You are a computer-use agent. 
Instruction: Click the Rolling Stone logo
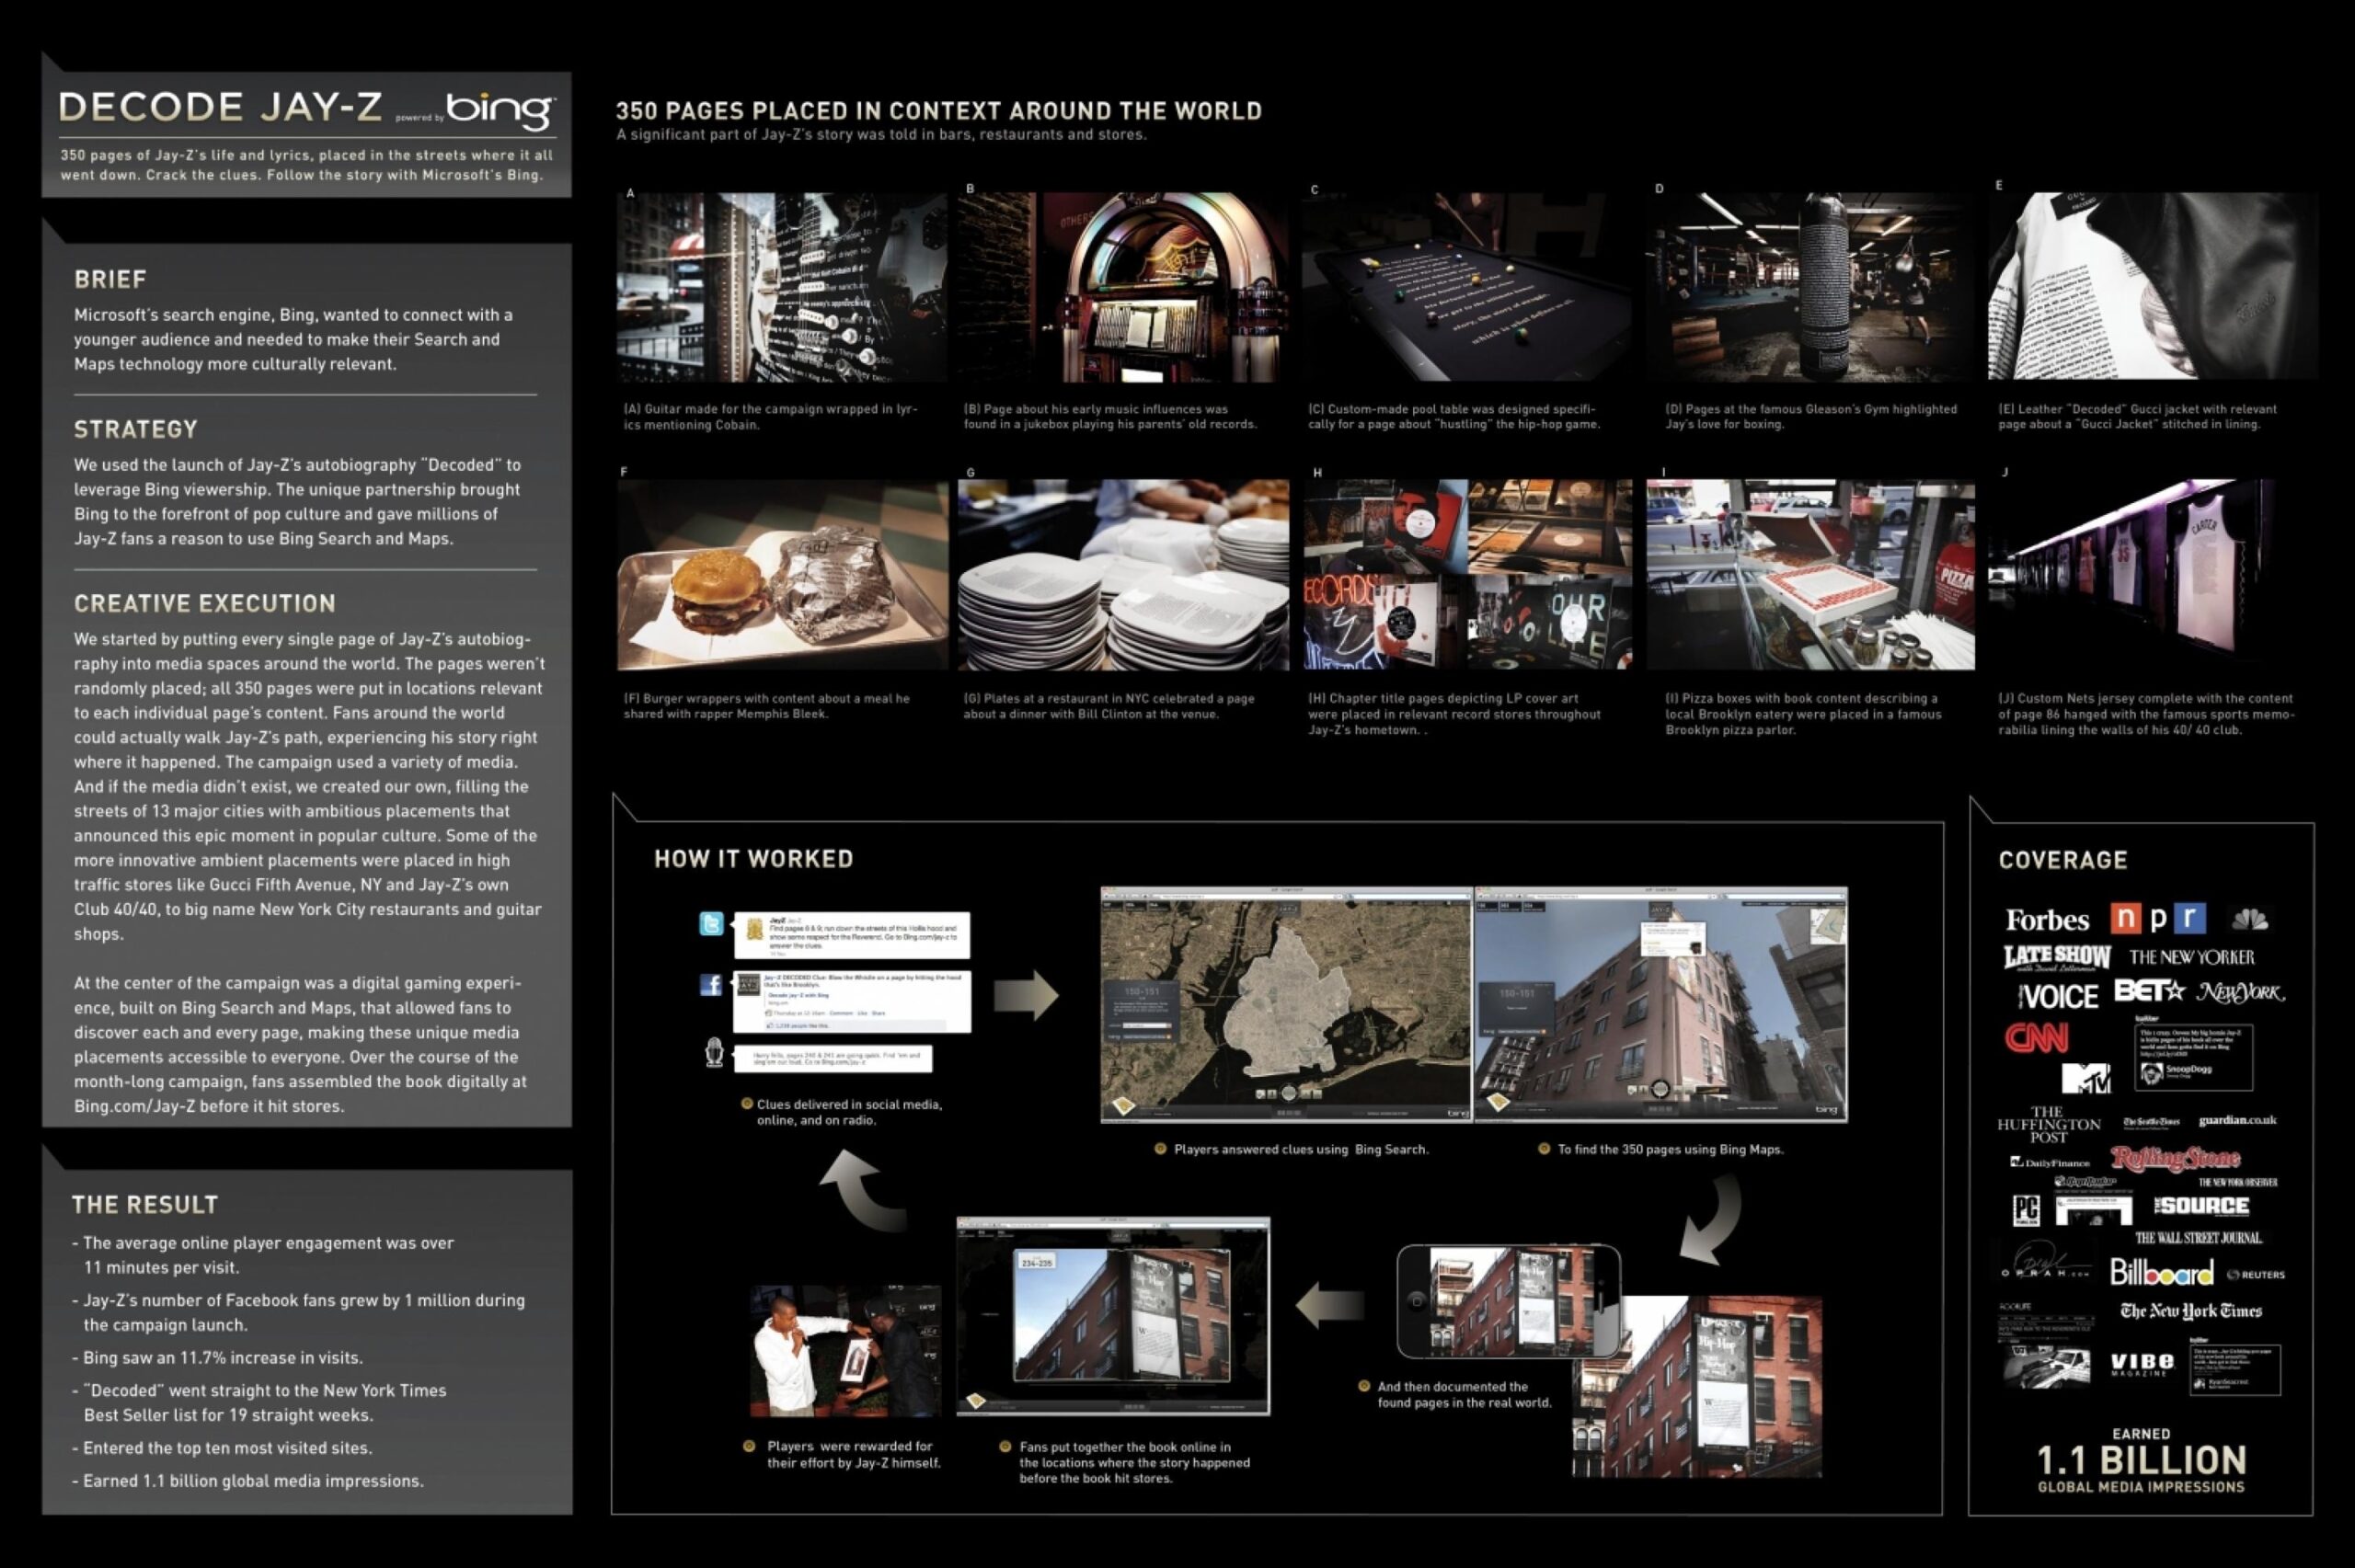pos(2176,1159)
